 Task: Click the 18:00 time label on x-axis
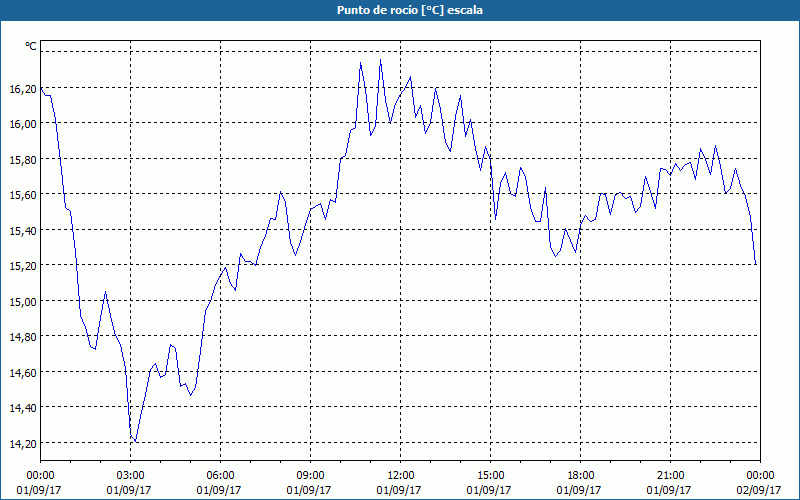pyautogui.click(x=581, y=476)
